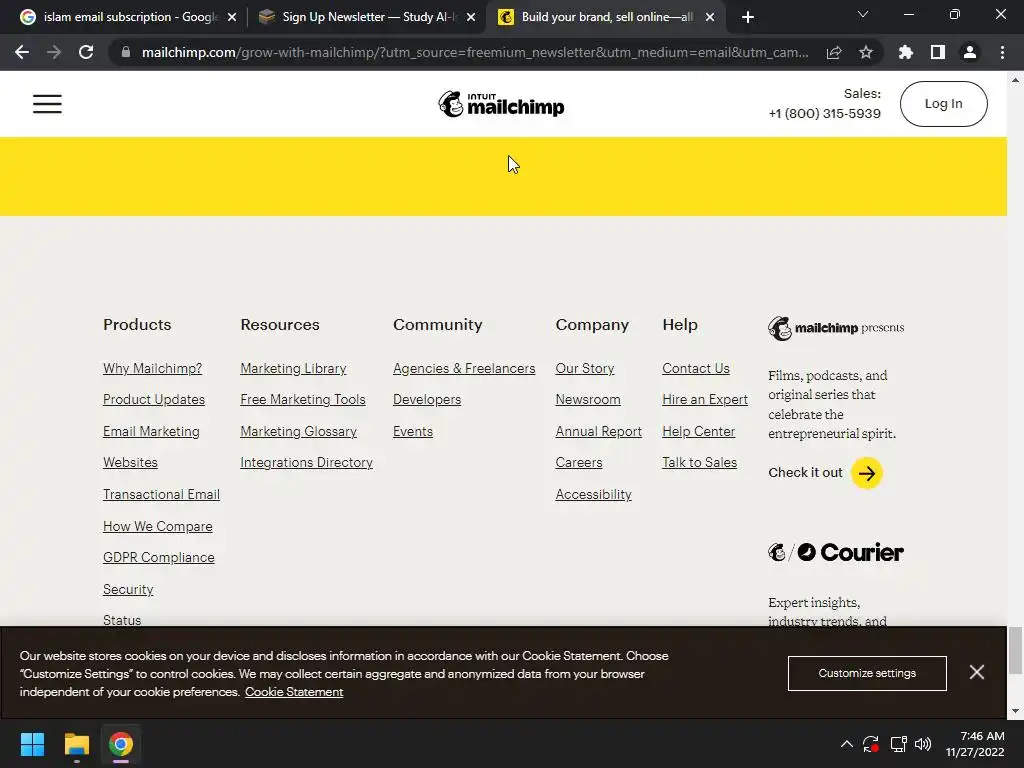Toggle the Chrome side panel icon

938,52
